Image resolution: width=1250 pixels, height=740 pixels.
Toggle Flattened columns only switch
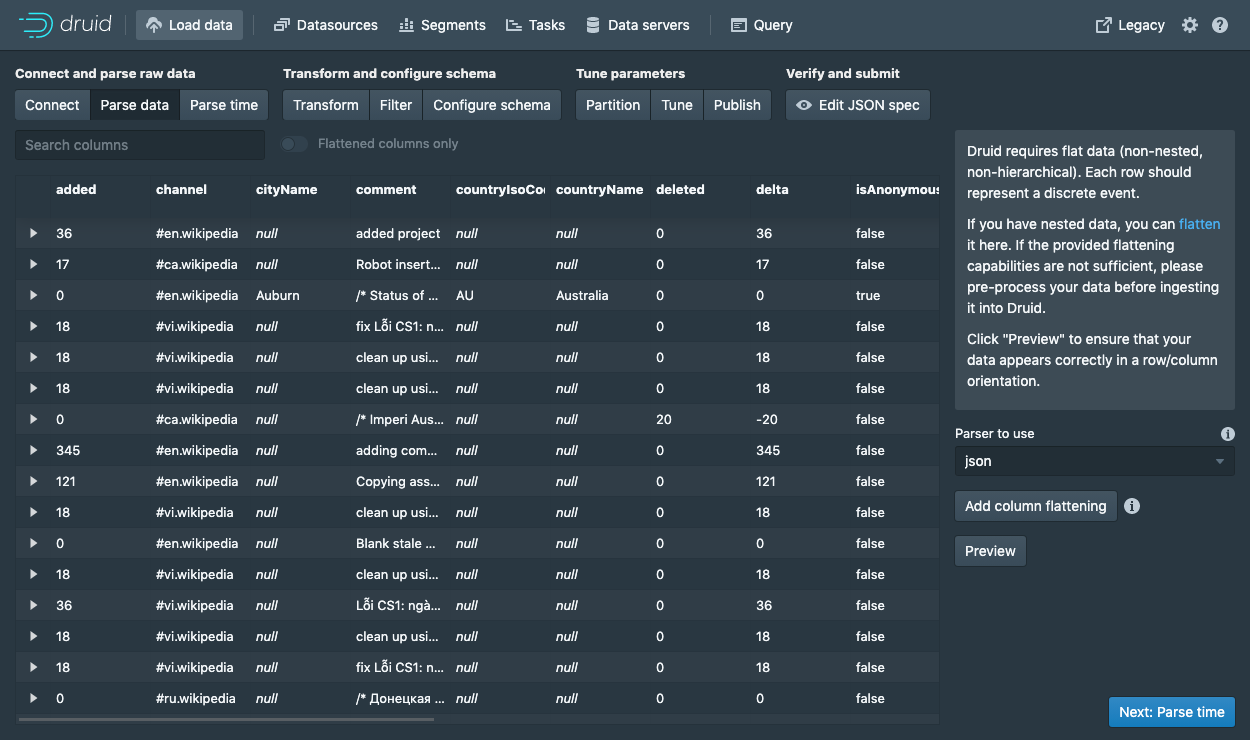point(294,144)
